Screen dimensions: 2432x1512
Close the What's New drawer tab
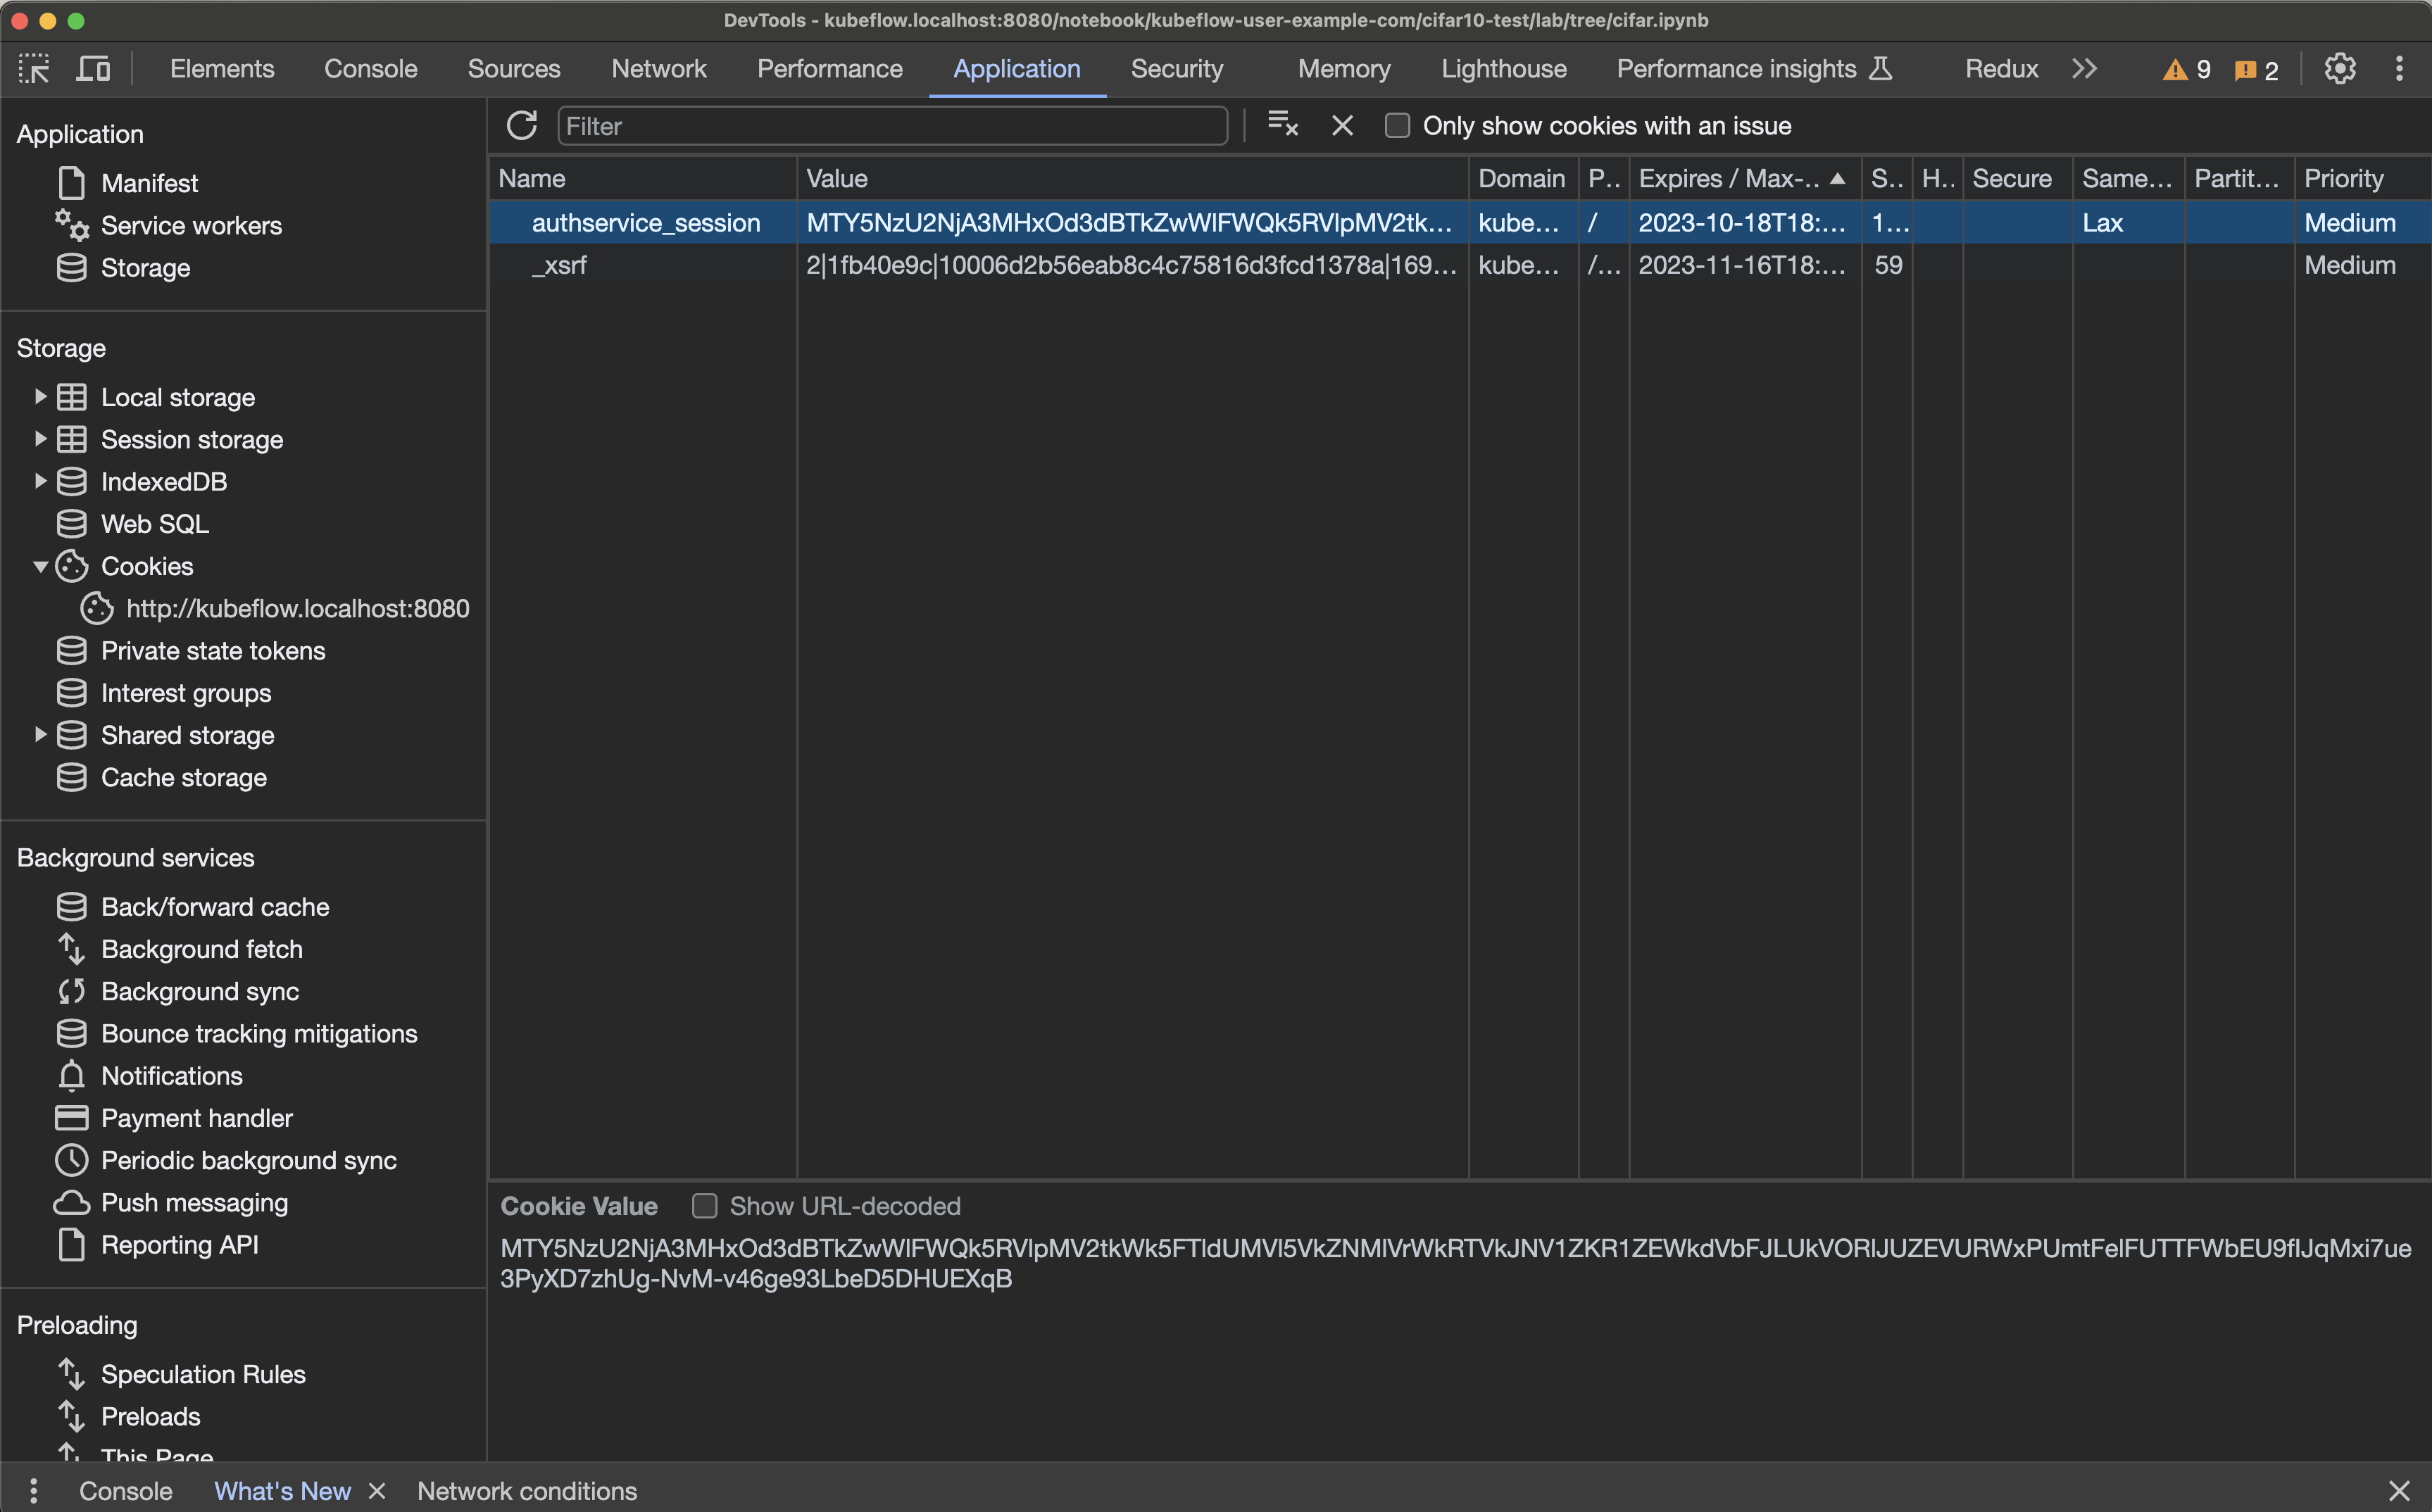click(377, 1491)
